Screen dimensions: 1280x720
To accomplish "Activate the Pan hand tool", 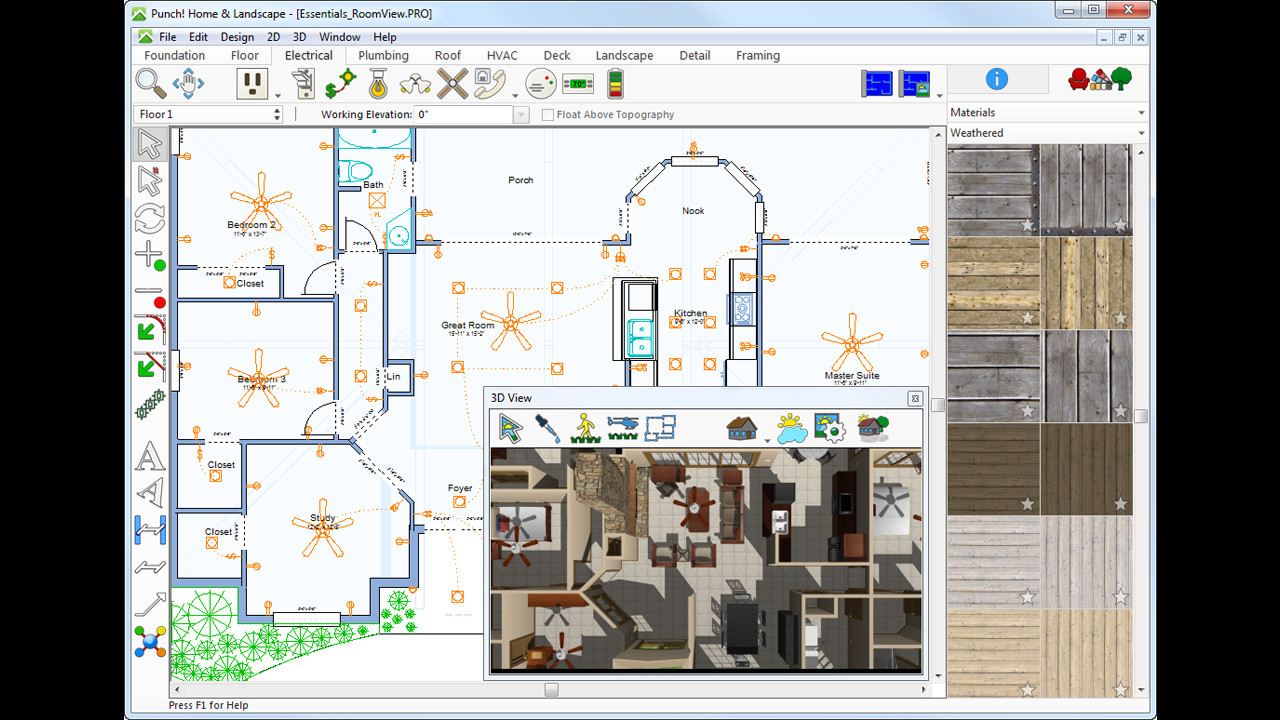I will [x=187, y=83].
